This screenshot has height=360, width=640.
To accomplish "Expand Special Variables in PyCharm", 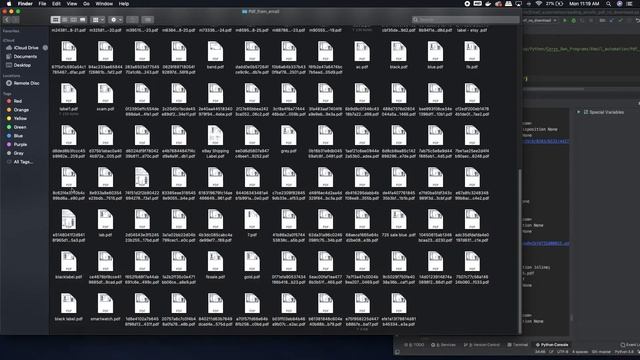I will pos(578,112).
